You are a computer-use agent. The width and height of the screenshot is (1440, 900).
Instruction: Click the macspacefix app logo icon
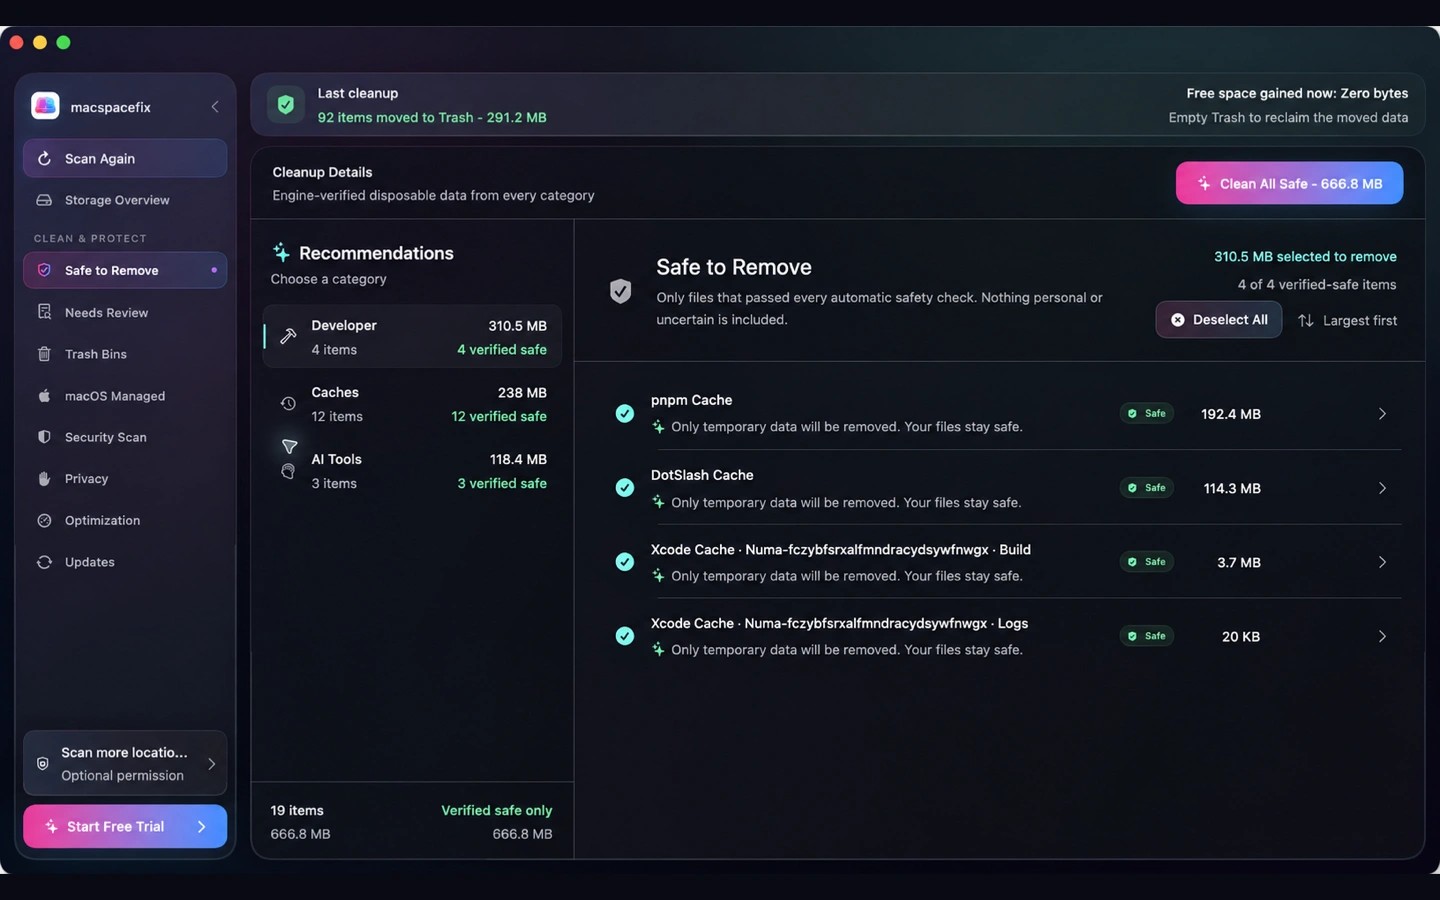45,106
